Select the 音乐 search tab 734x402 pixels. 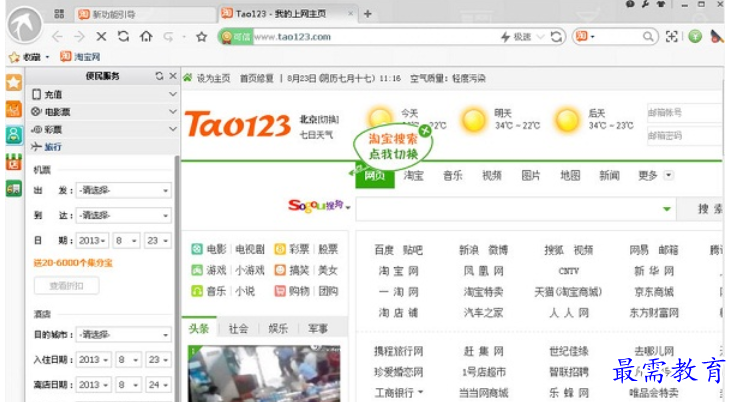point(453,175)
